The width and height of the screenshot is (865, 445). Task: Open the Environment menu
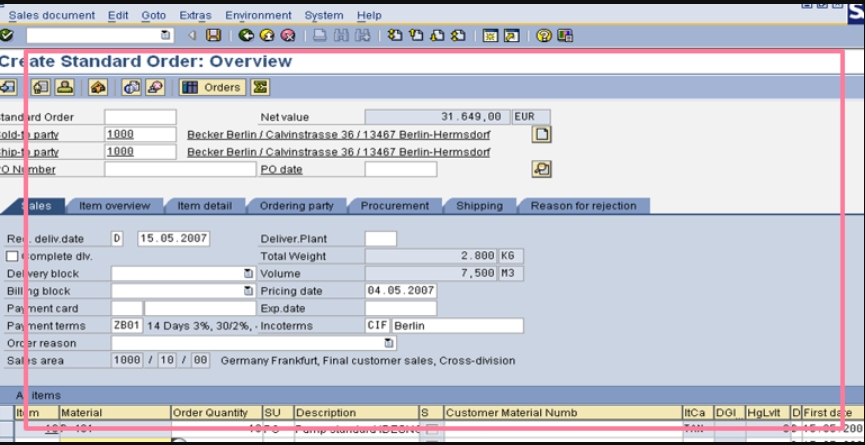pos(258,15)
